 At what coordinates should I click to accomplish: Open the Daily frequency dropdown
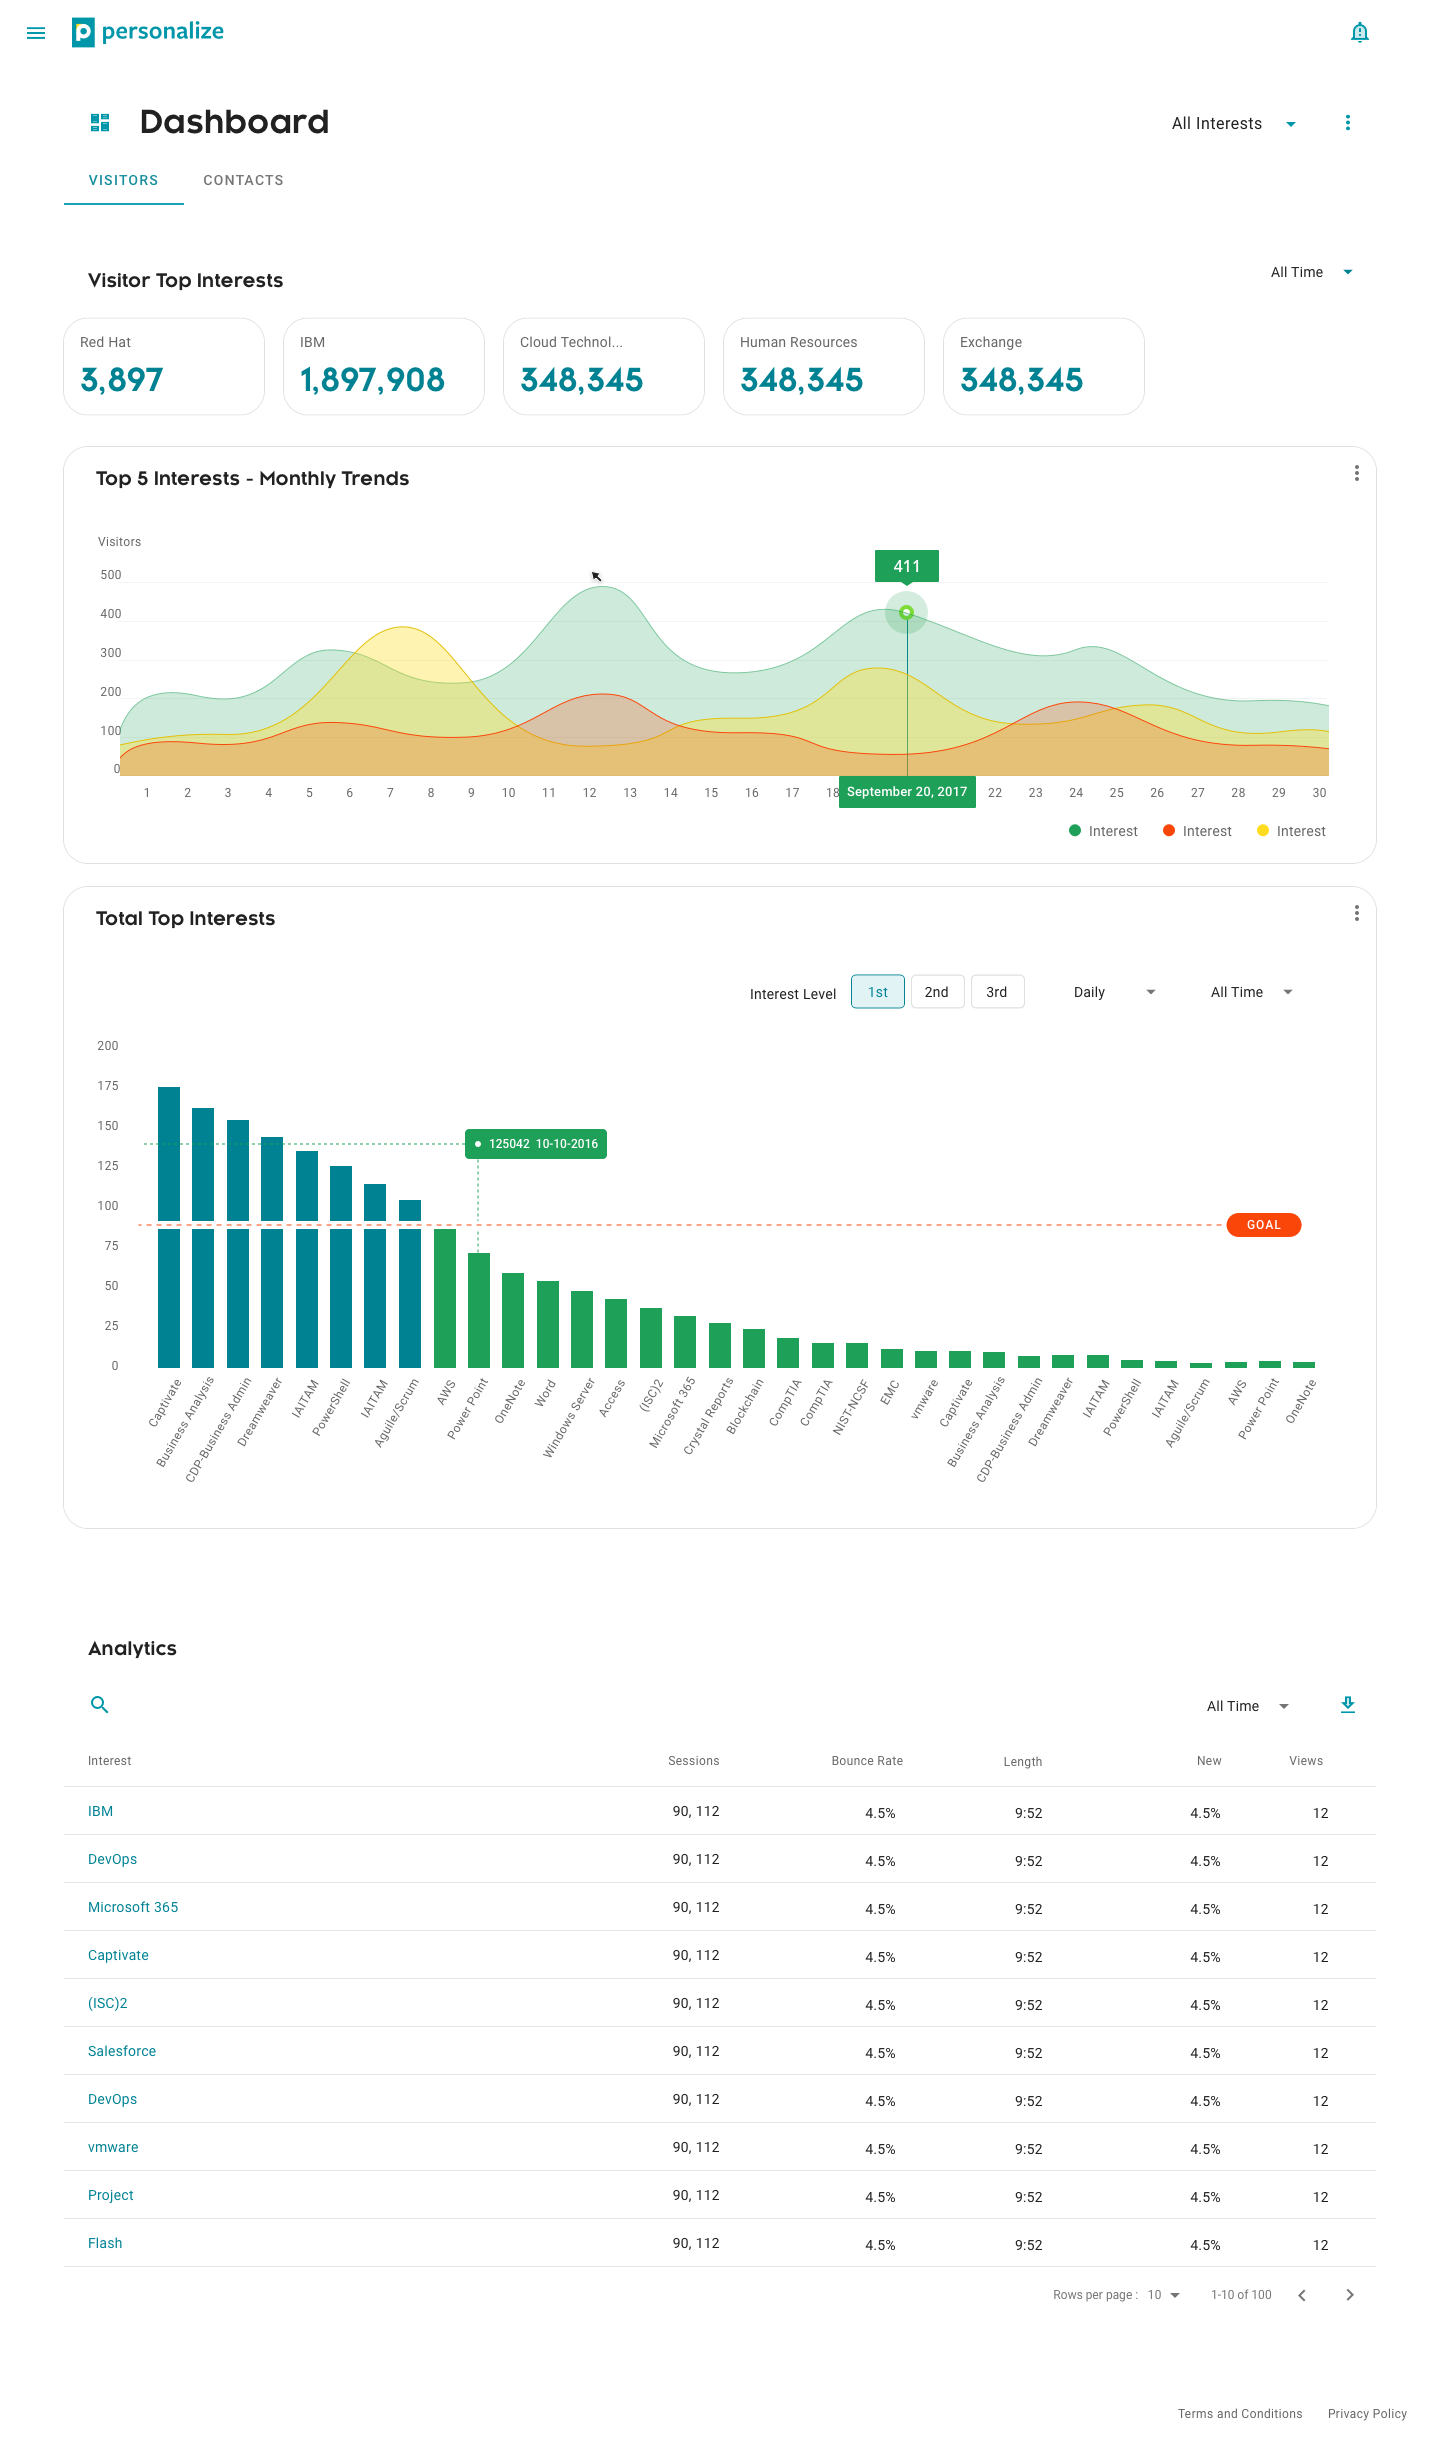tap(1115, 992)
